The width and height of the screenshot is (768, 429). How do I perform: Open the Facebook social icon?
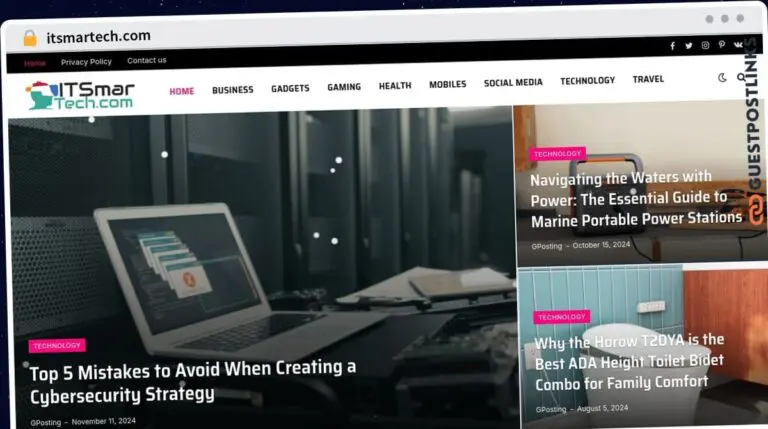click(x=672, y=46)
